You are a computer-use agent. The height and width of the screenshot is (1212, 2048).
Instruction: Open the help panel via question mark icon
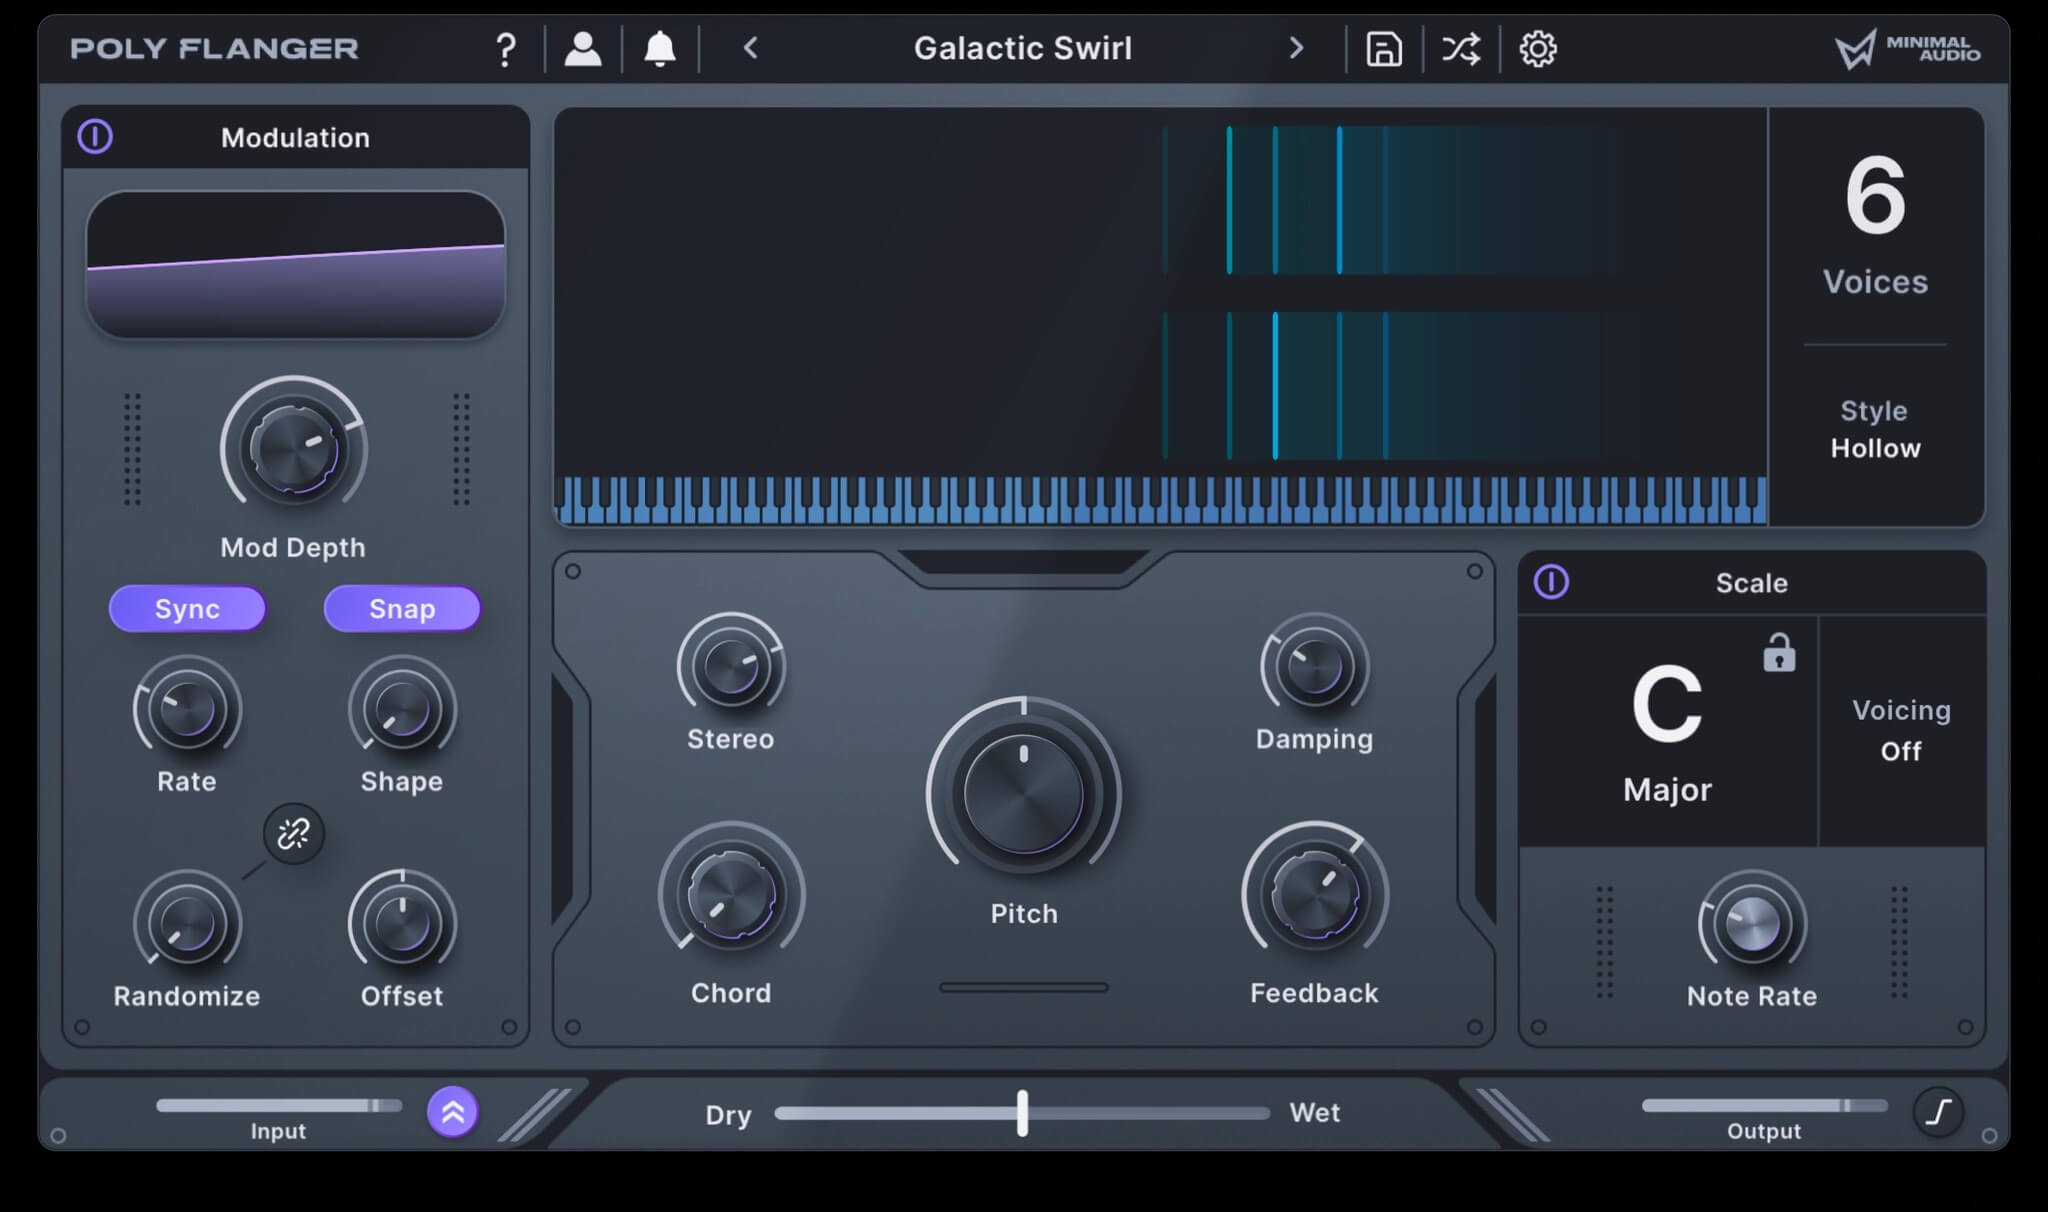pyautogui.click(x=506, y=47)
